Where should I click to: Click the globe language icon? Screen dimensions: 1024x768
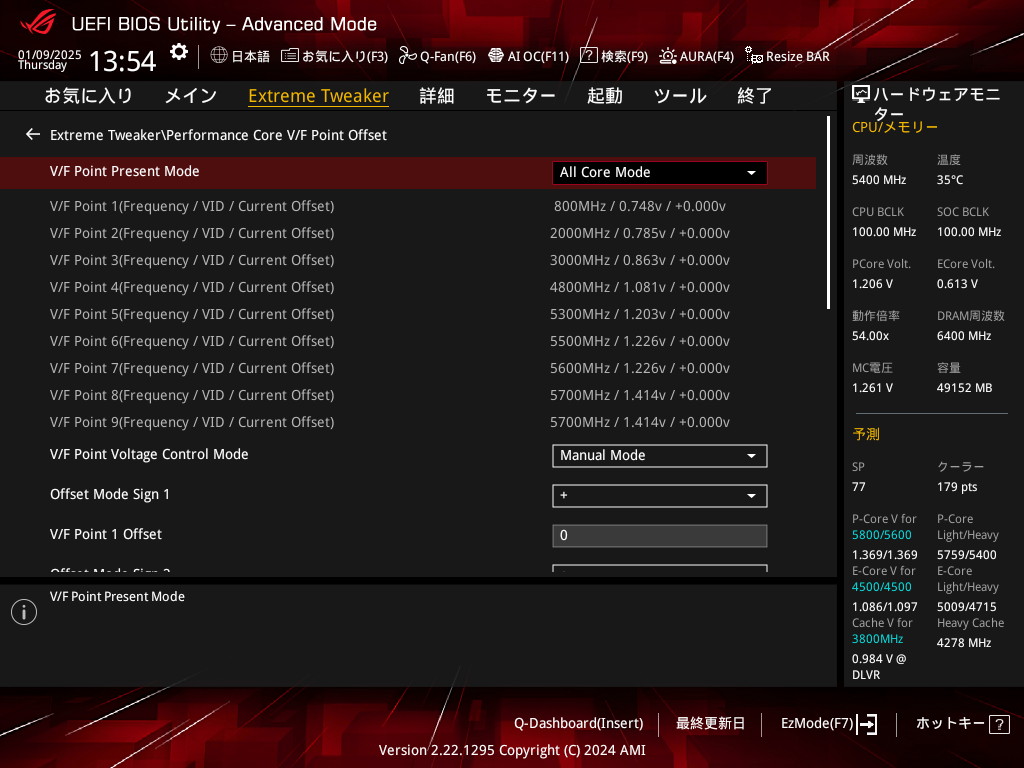click(219, 56)
